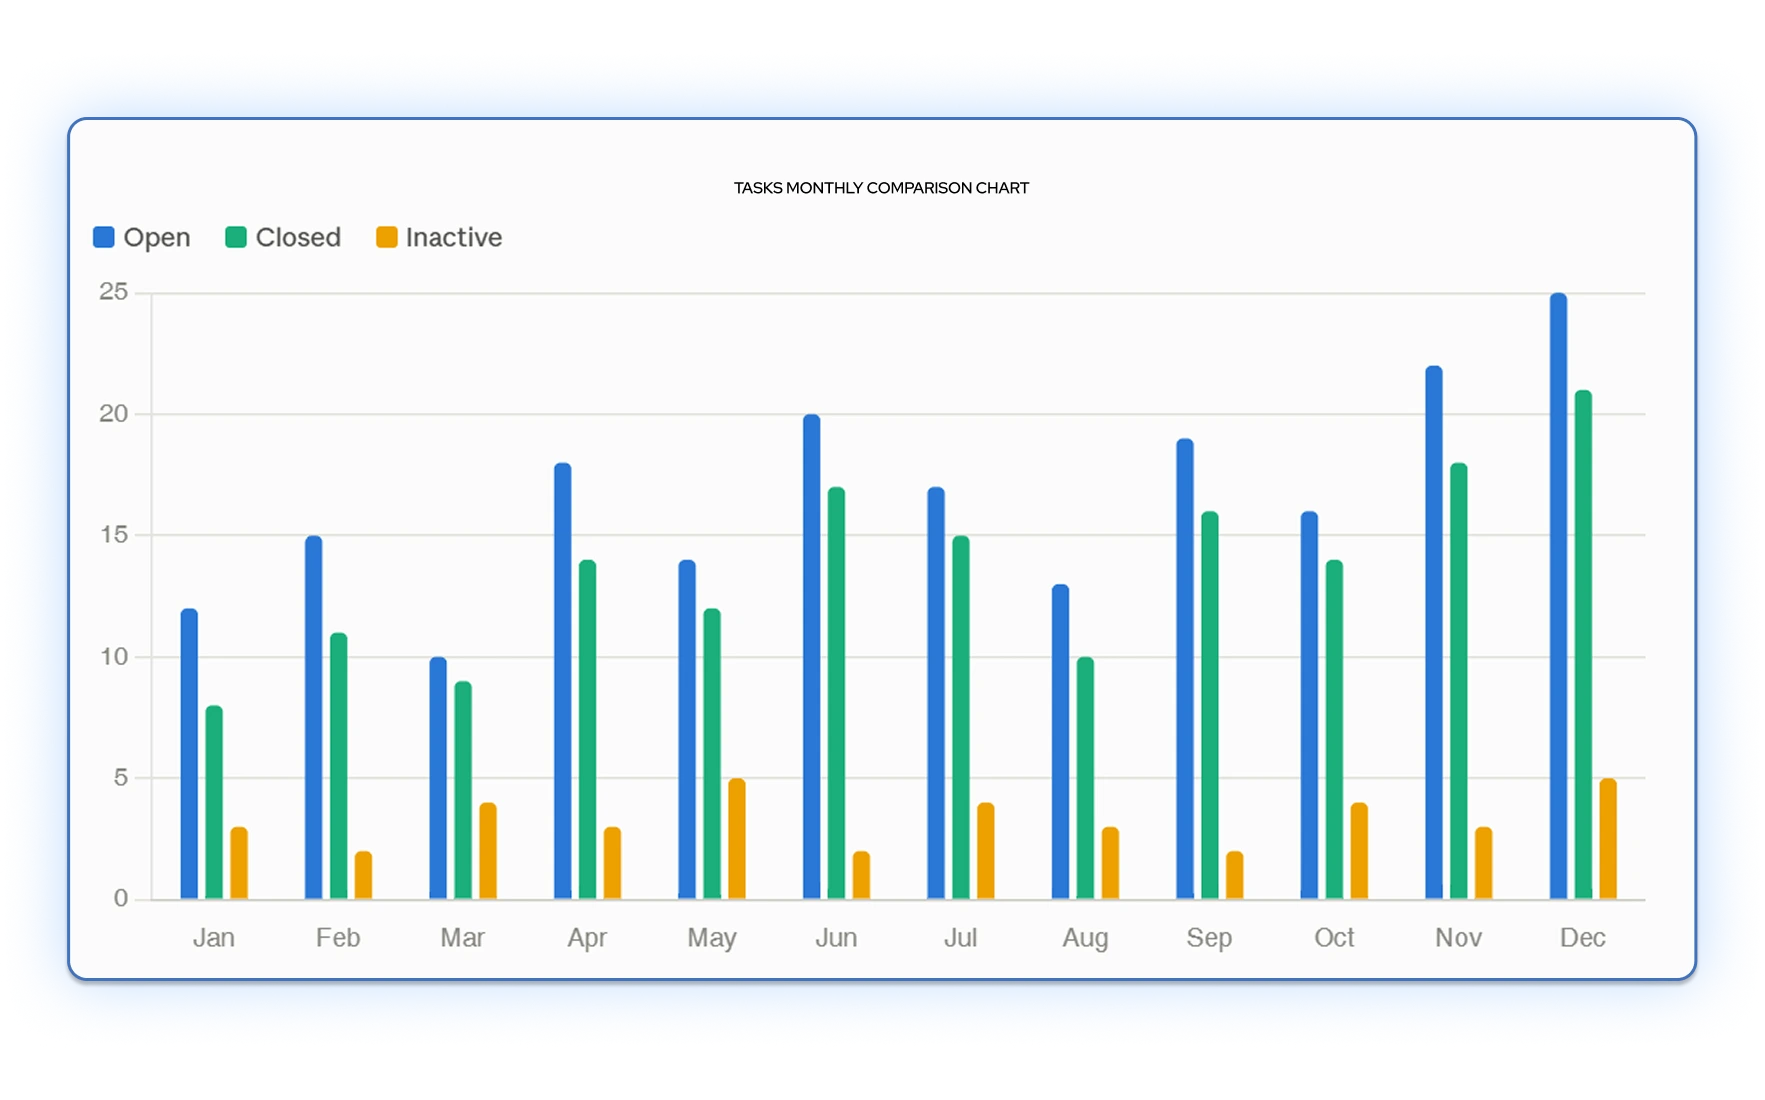
Task: Click the chart title 'TASKS MONTHLY COMPARISON CHART'
Action: [x=881, y=188]
